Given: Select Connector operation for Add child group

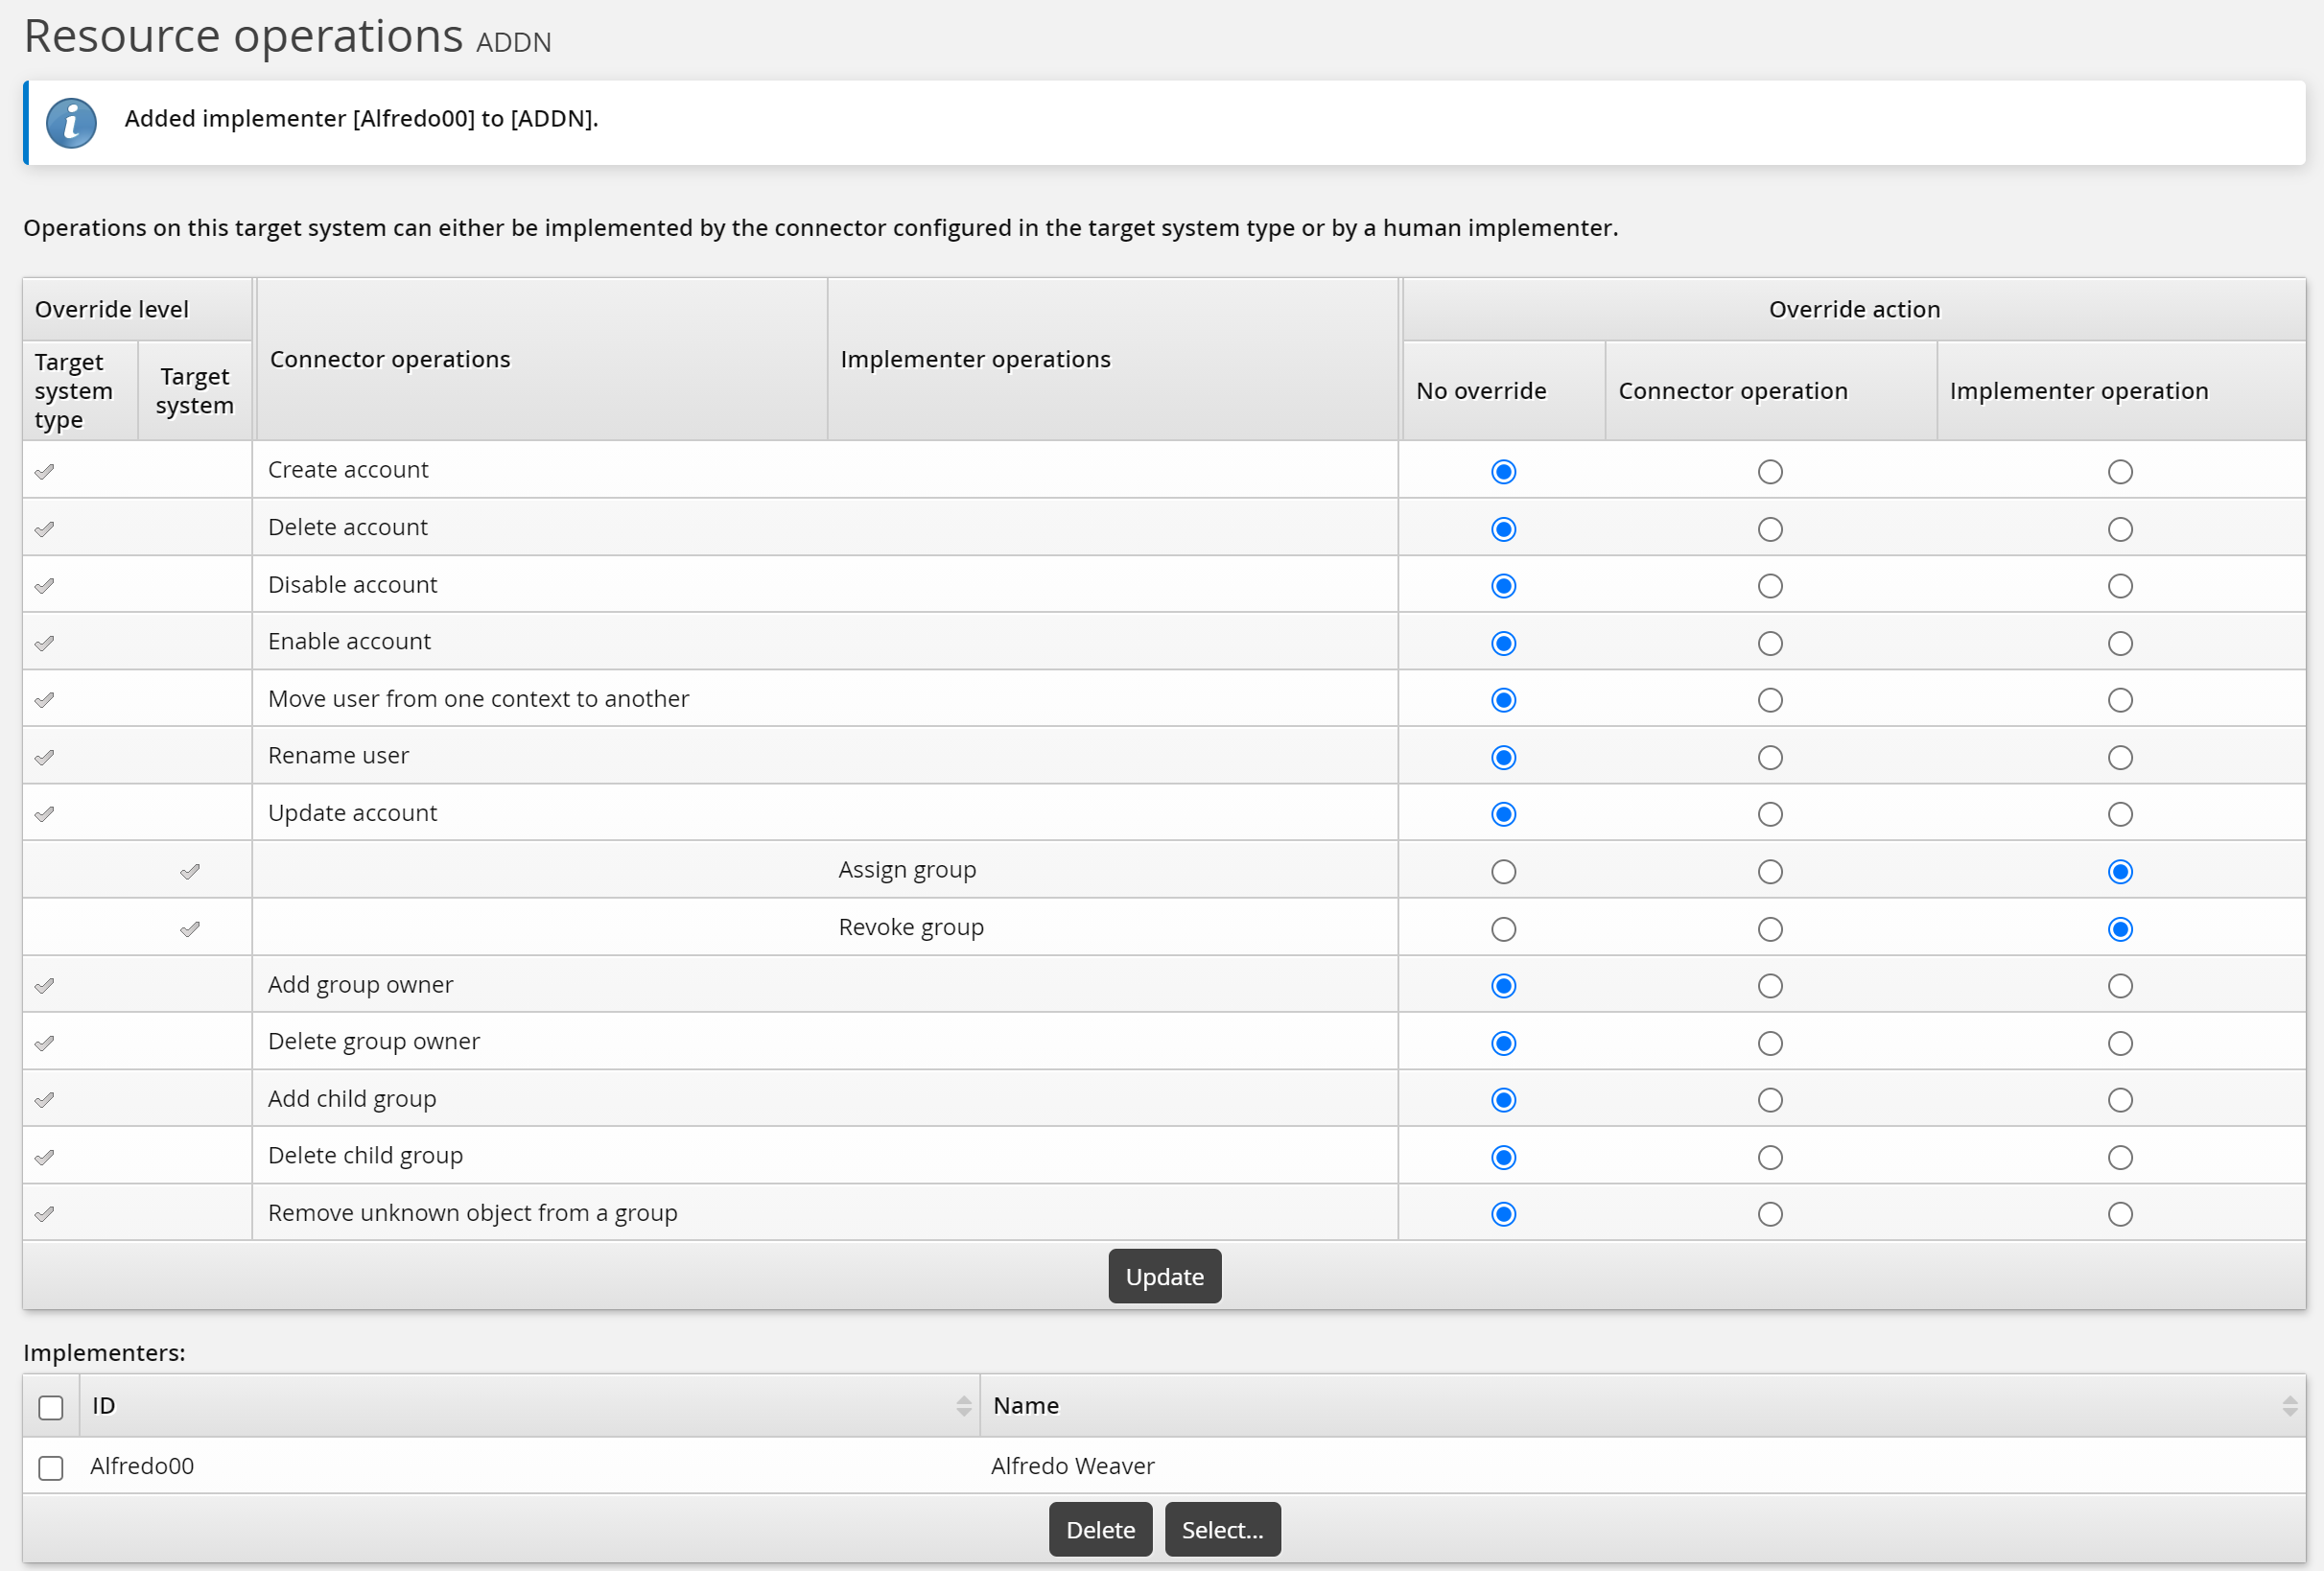Looking at the screenshot, I should click(1770, 1100).
